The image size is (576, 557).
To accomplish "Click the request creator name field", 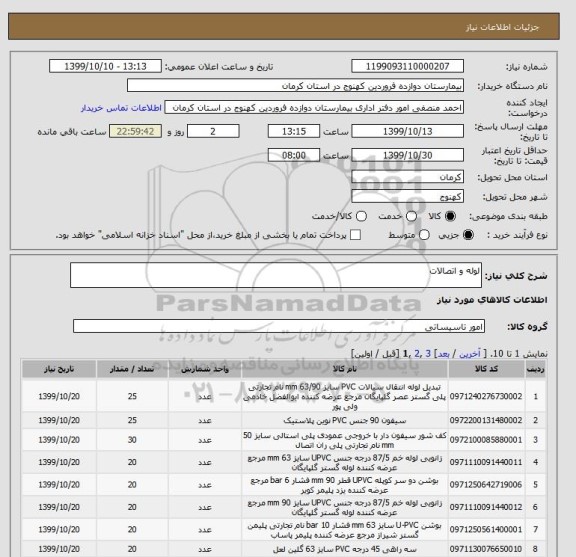I will (x=314, y=108).
